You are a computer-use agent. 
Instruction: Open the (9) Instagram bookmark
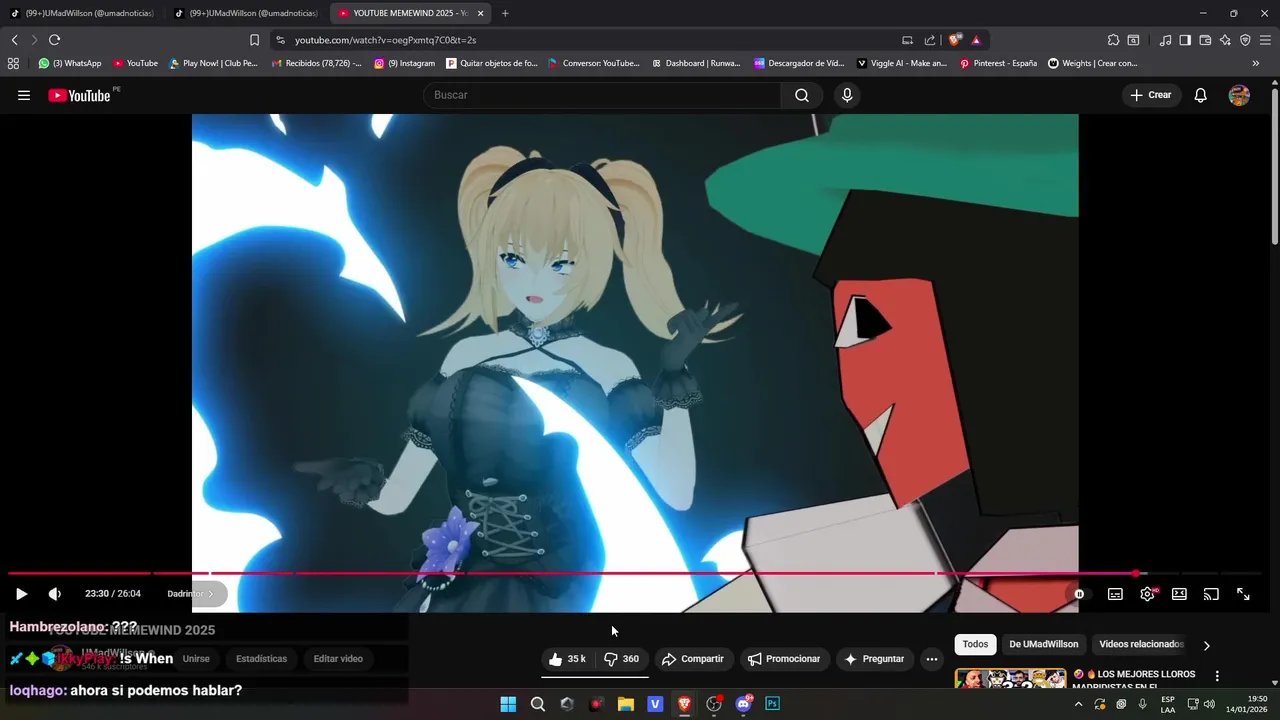[x=405, y=63]
